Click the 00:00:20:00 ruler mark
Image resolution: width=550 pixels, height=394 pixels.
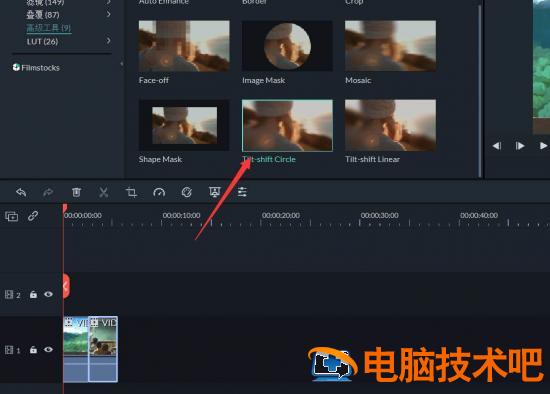coord(281,215)
